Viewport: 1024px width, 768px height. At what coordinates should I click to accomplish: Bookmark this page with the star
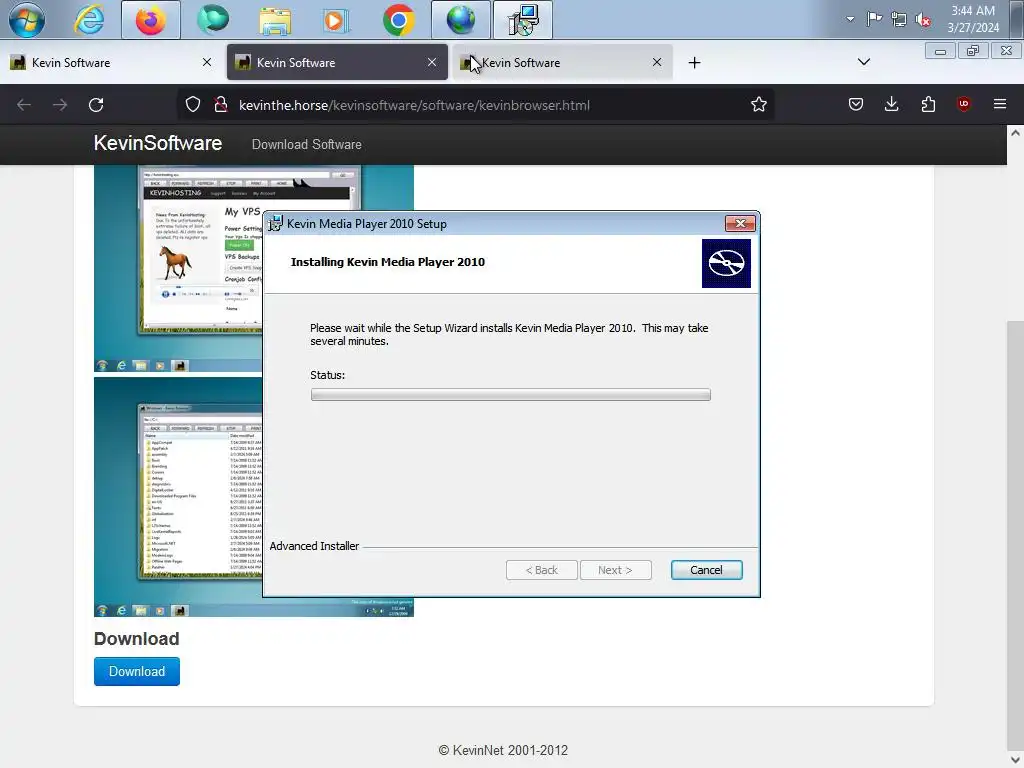pos(758,104)
